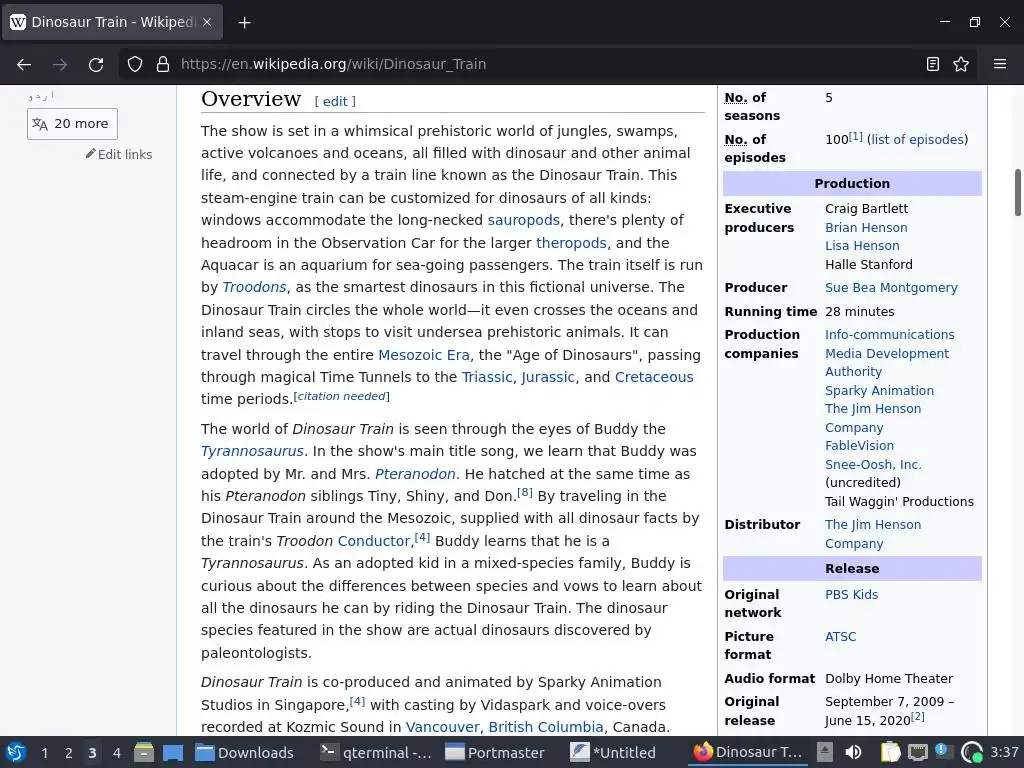Bookmark this page with the star
The height and width of the screenshot is (768, 1024).
click(x=961, y=64)
